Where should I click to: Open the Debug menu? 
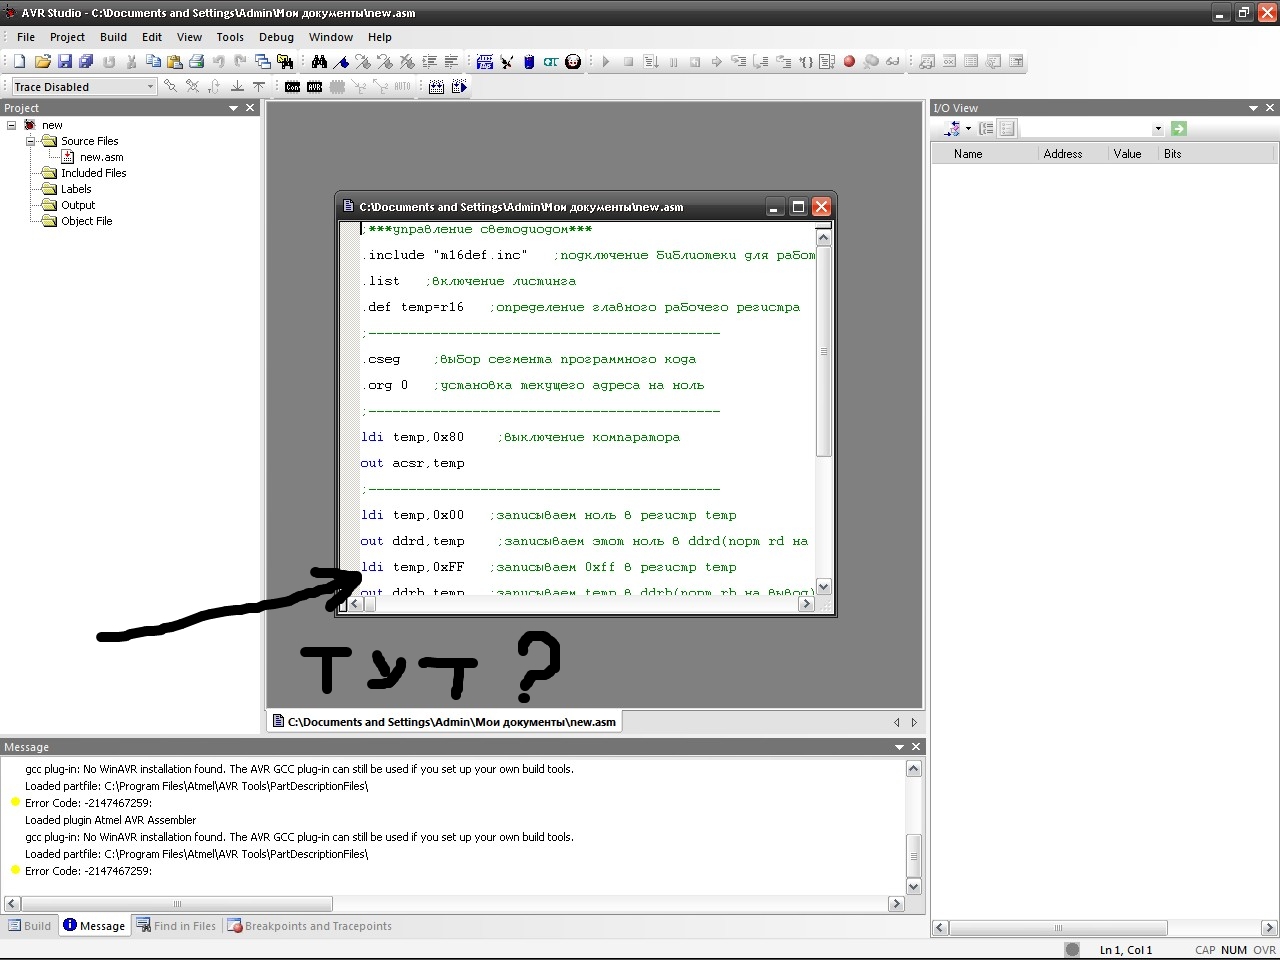(276, 37)
